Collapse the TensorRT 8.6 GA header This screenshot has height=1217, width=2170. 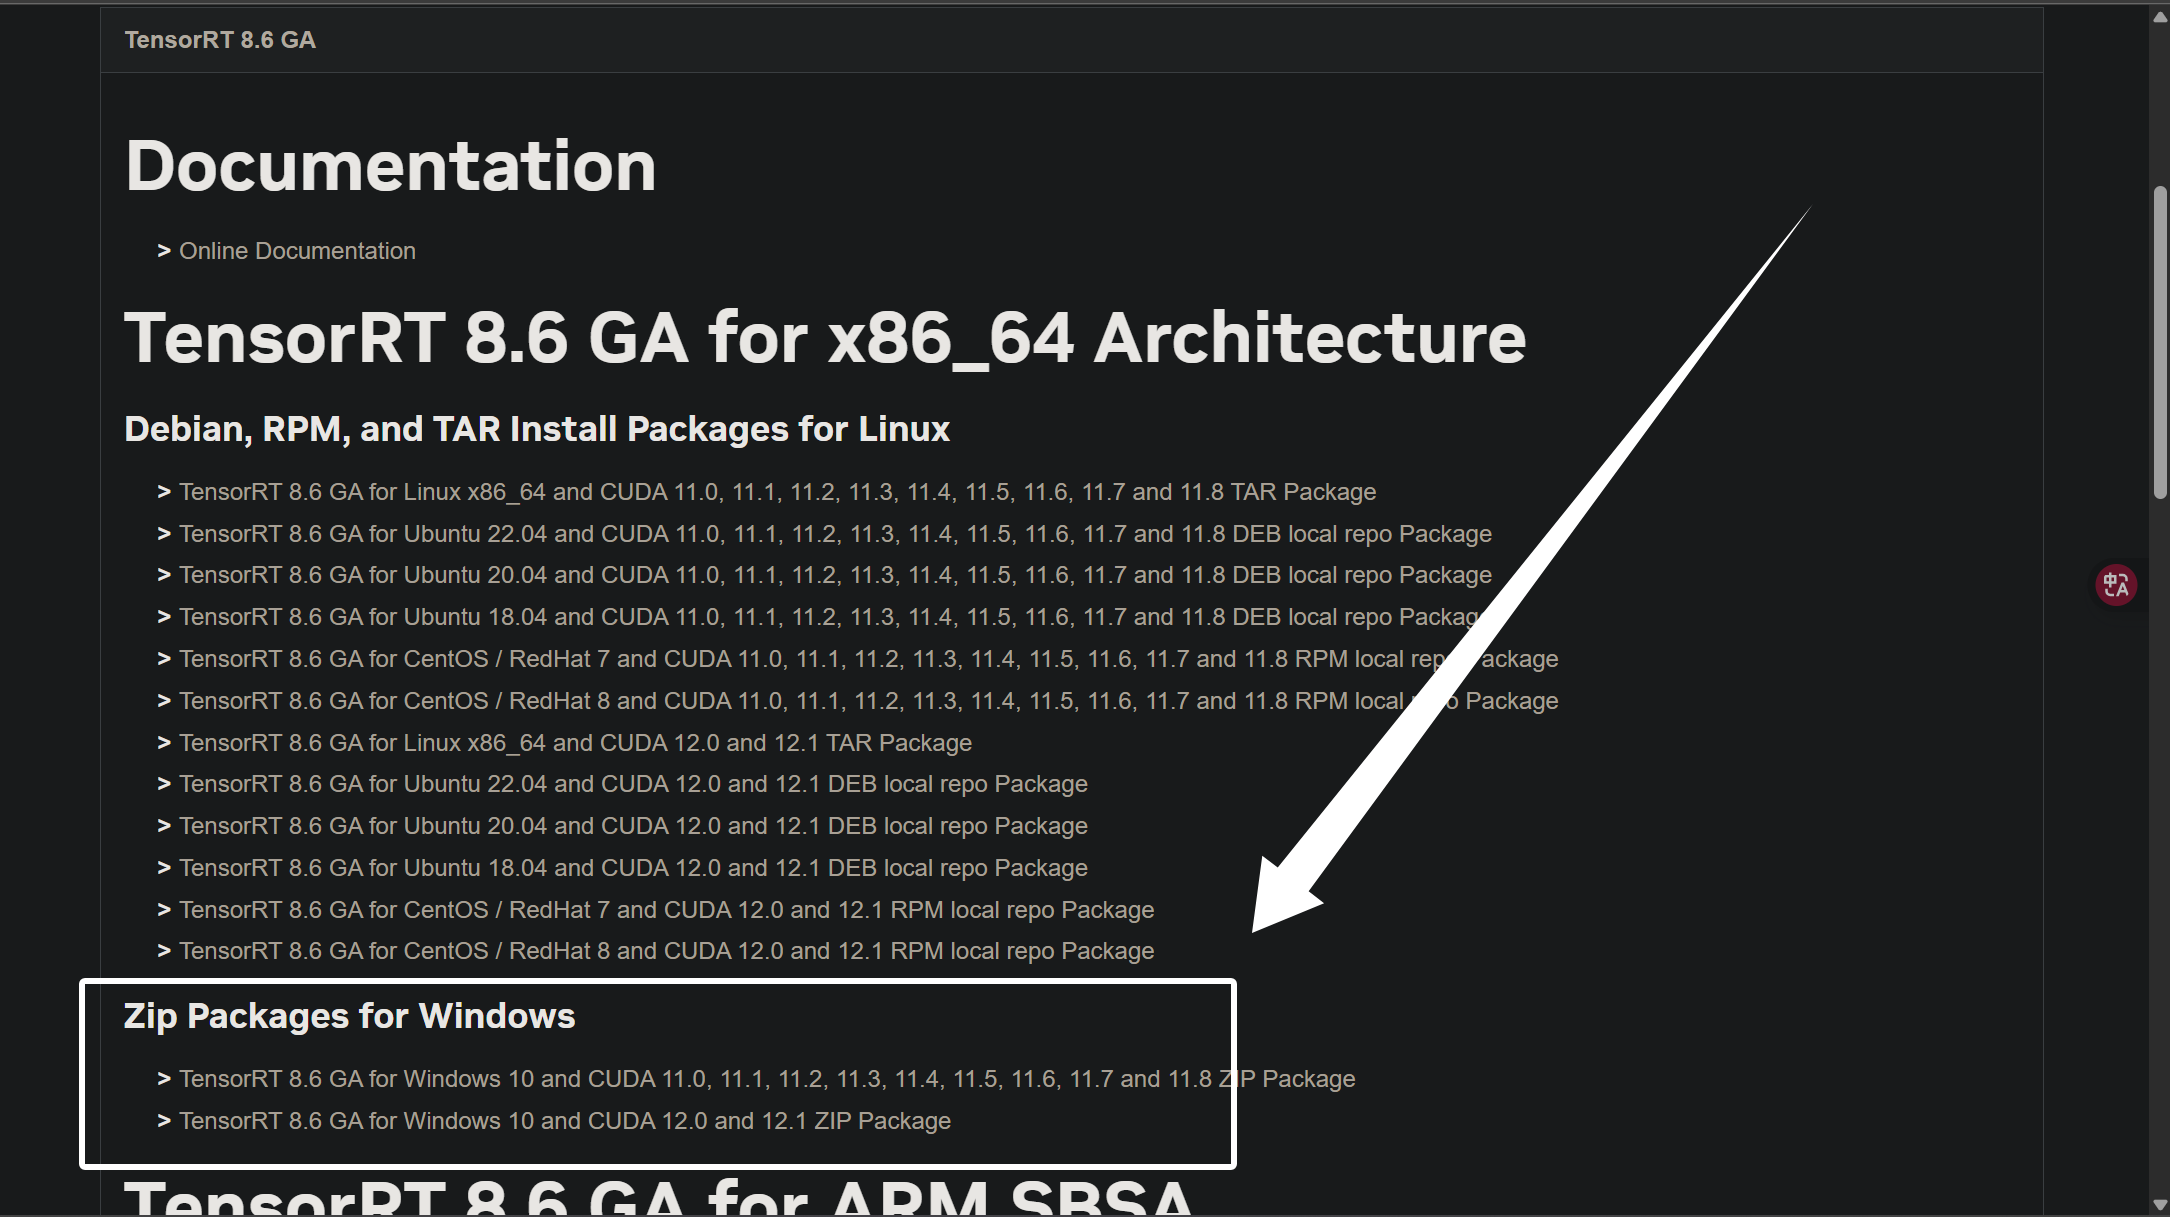[220, 40]
